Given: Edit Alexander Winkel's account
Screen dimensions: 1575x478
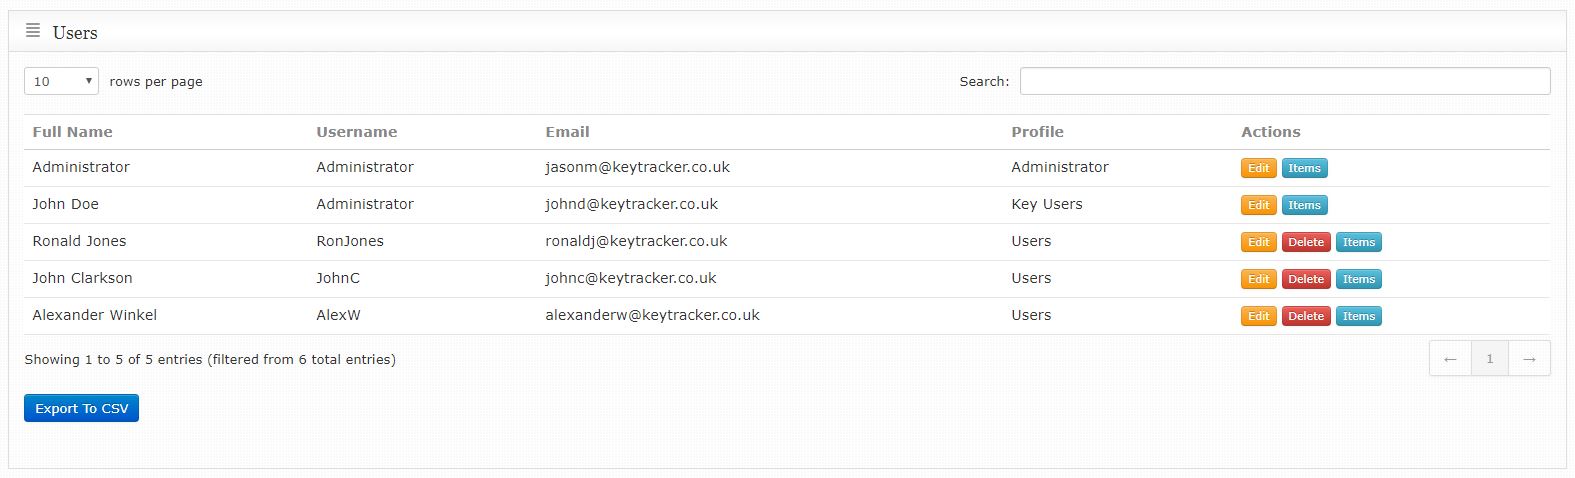Looking at the screenshot, I should (x=1258, y=316).
